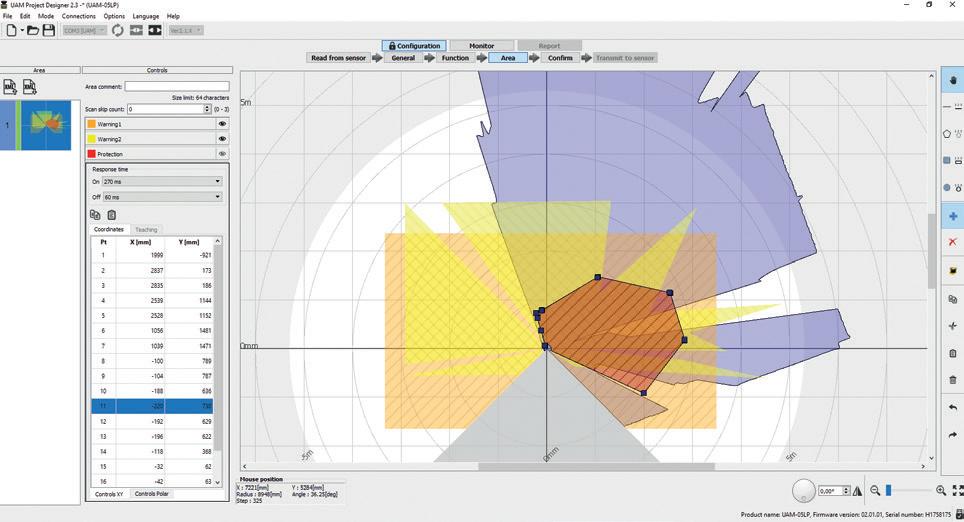This screenshot has width=964, height=522.
Task: Go to the Function step
Action: 455,58
